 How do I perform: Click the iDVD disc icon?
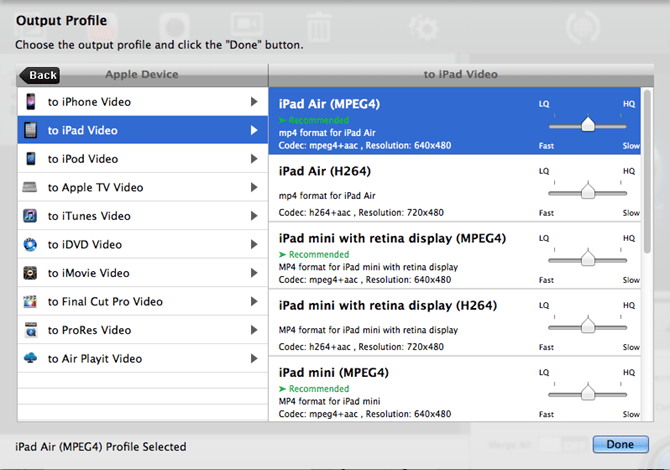pyautogui.click(x=30, y=244)
